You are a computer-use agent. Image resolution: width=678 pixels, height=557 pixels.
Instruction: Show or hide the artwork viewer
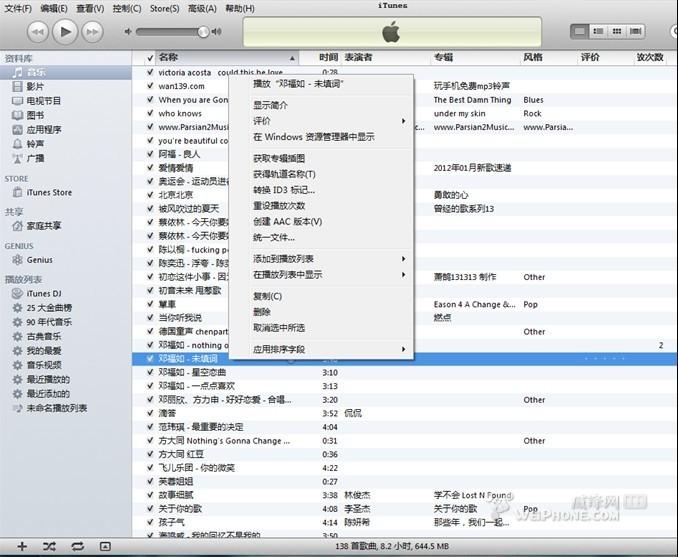point(105,547)
